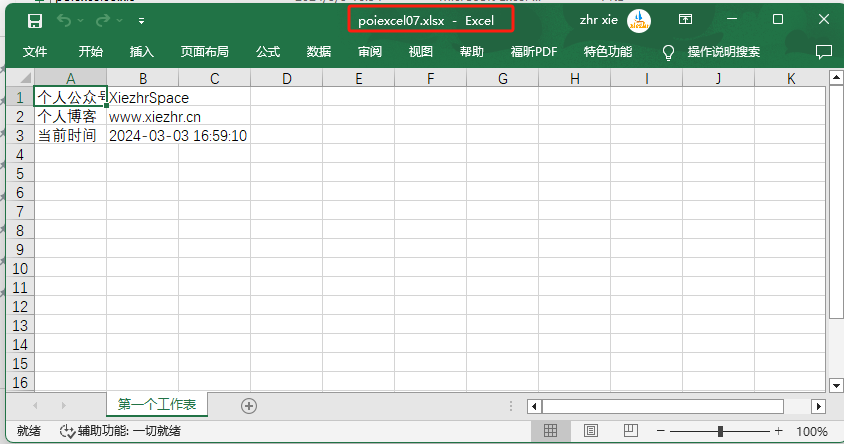
Task: Select the 第一个工作表 sheet tab
Action: click(x=157, y=404)
